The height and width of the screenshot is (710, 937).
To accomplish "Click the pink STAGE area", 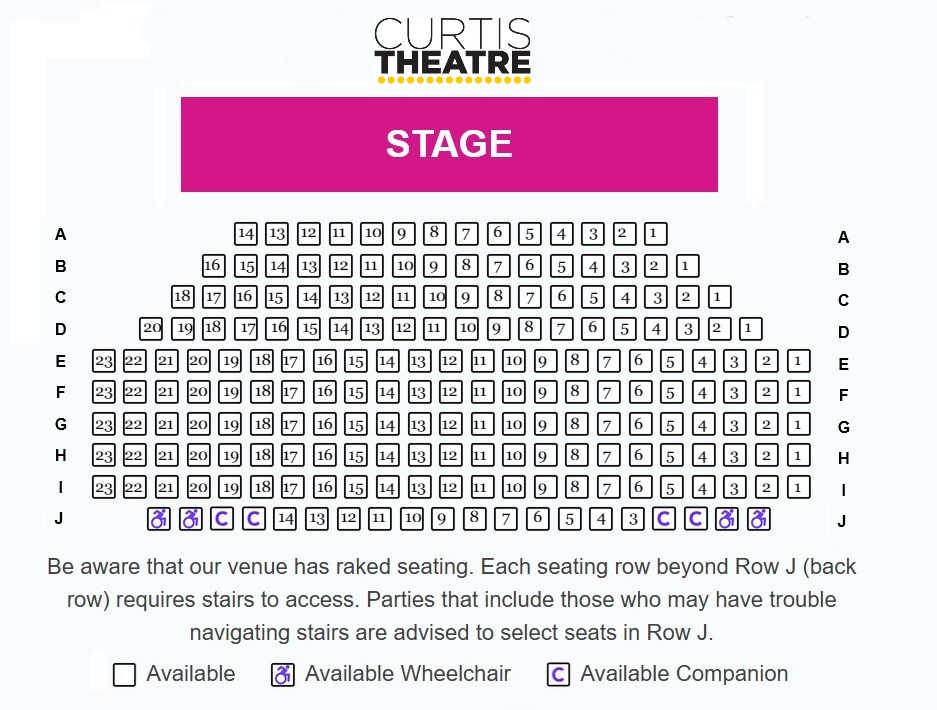I will [x=449, y=144].
